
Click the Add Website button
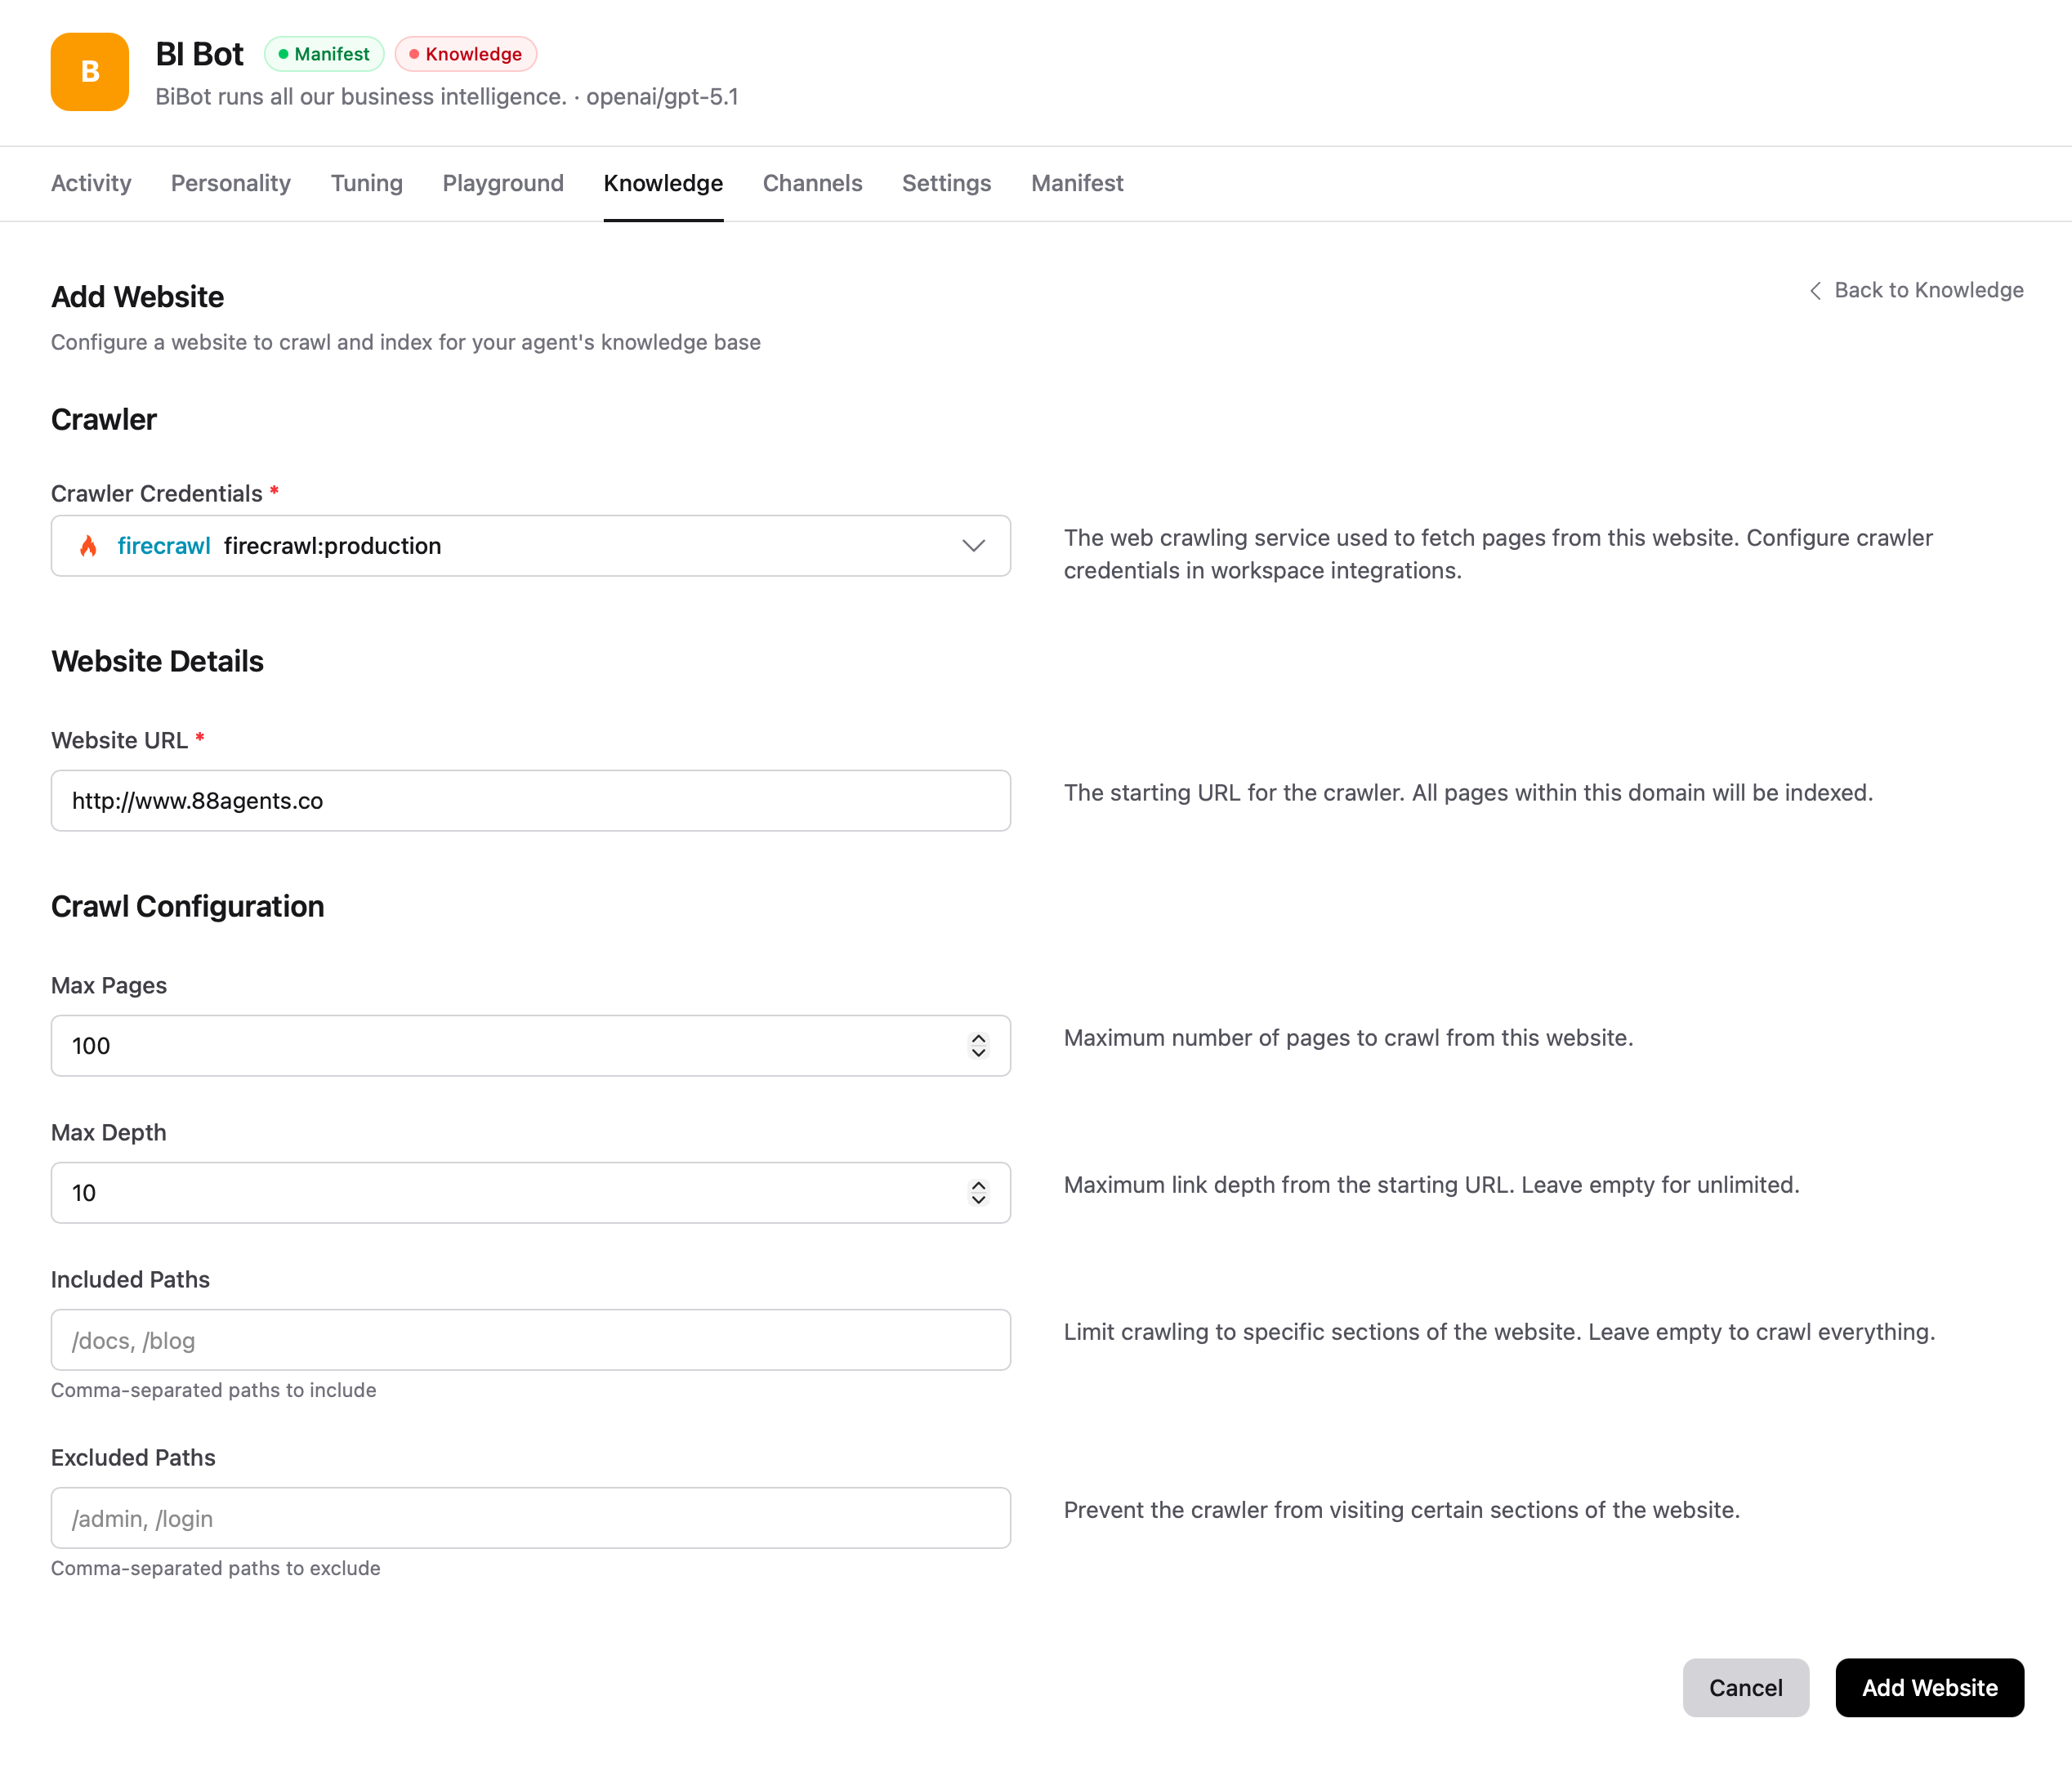pyautogui.click(x=1930, y=1687)
